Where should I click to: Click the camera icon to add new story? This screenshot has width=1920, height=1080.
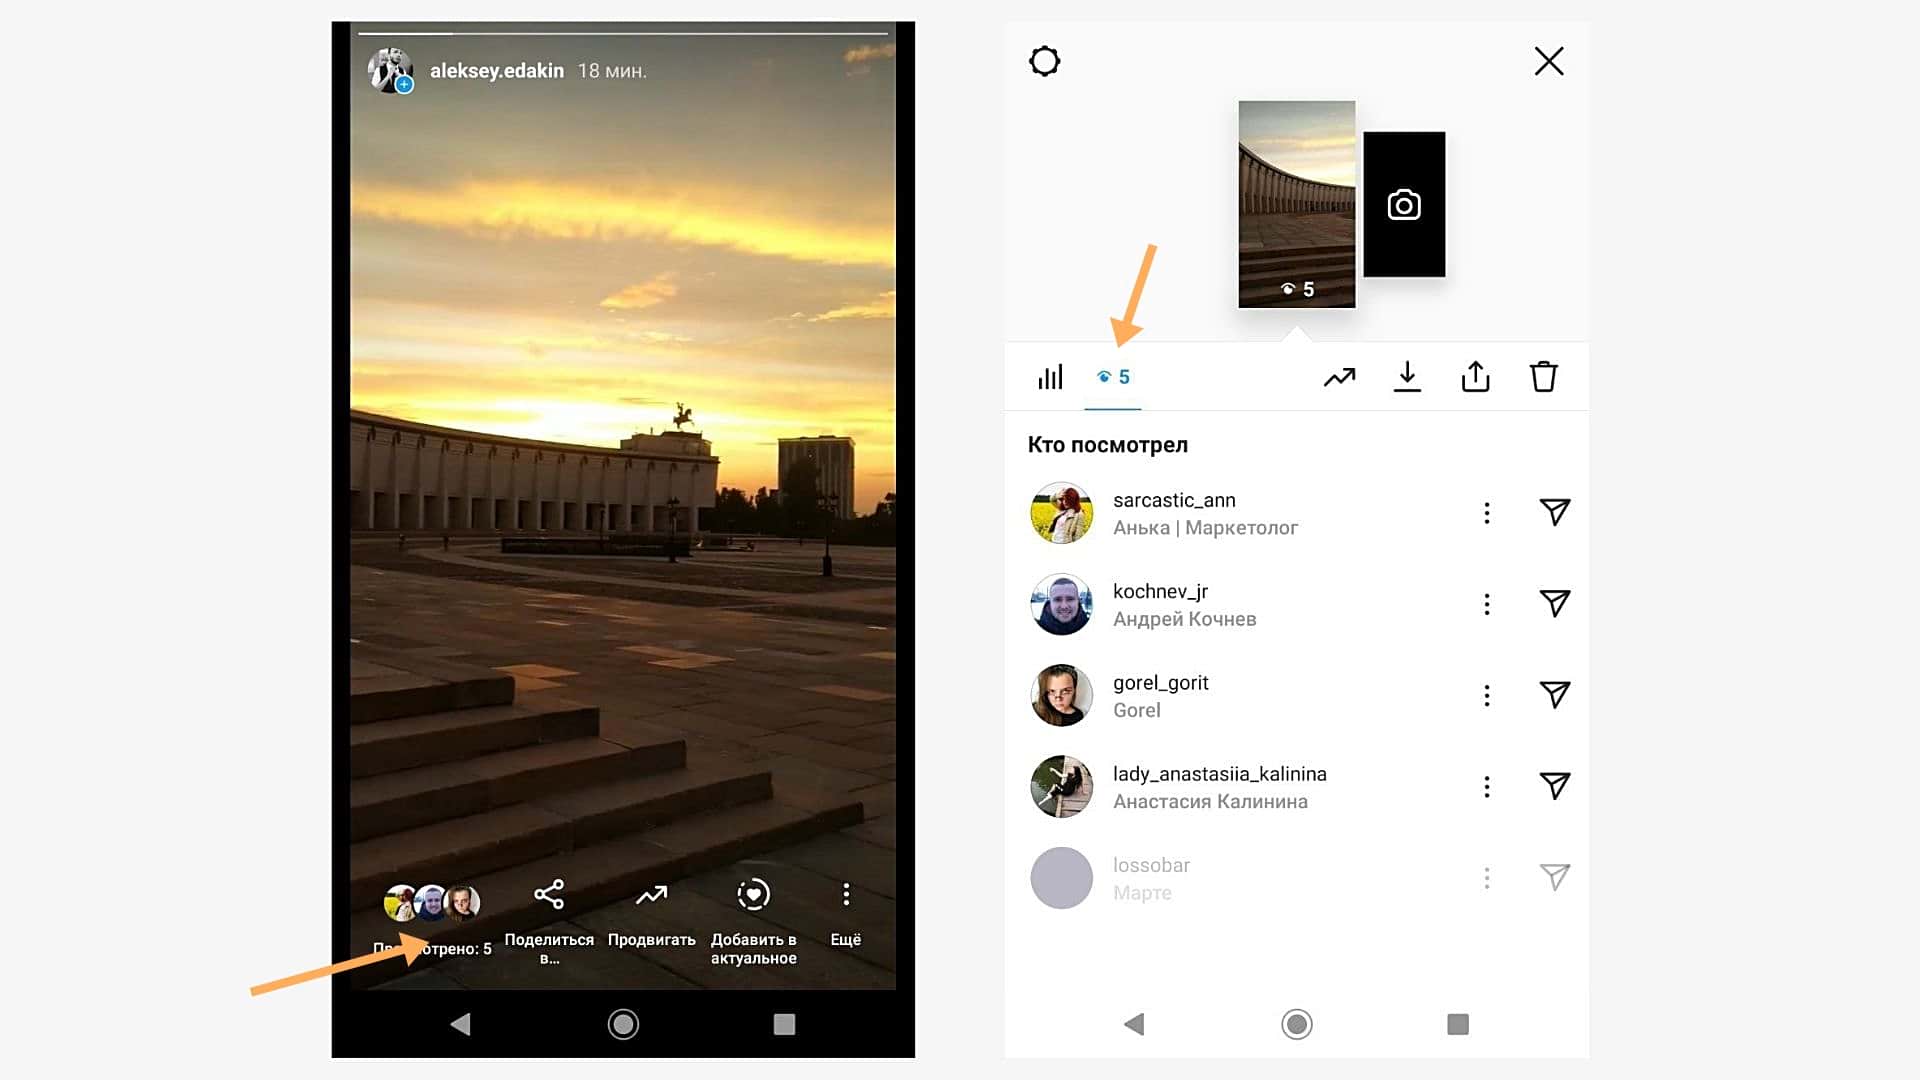click(x=1404, y=204)
